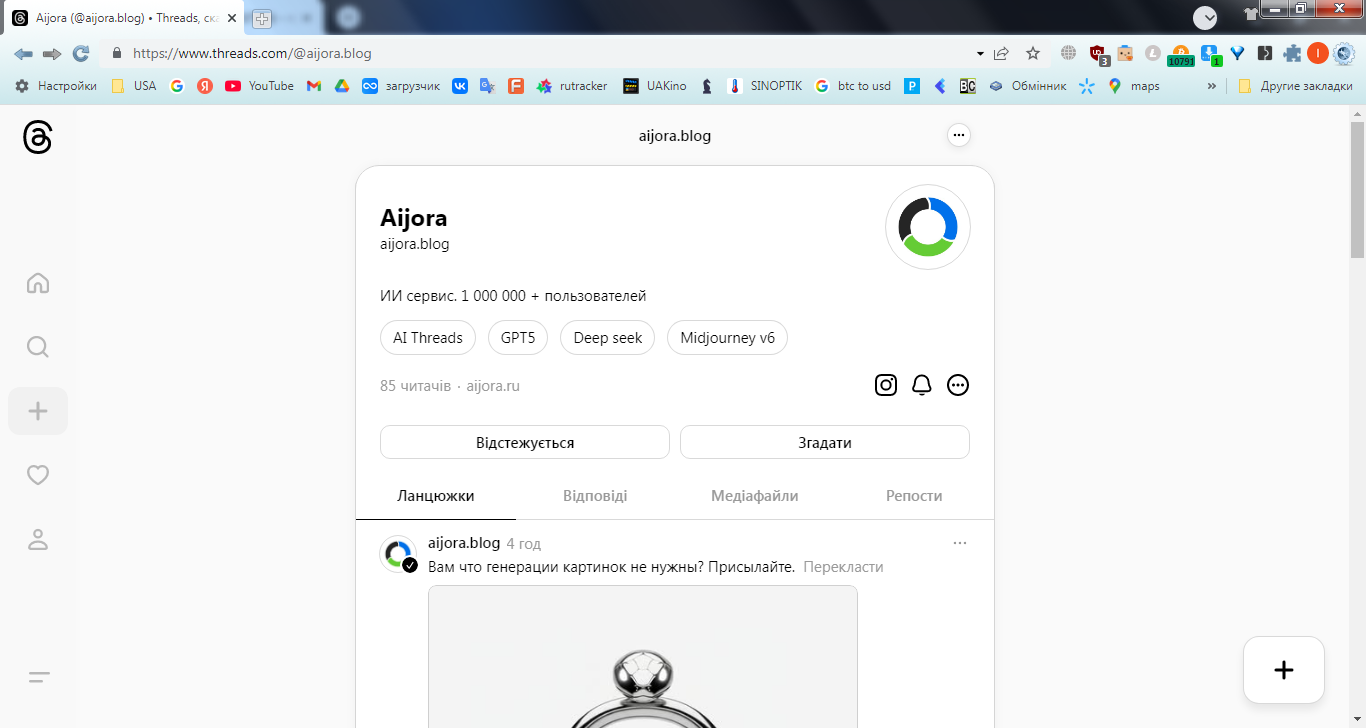Open the UAKino bookmark
The image size is (1366, 728).
[655, 86]
